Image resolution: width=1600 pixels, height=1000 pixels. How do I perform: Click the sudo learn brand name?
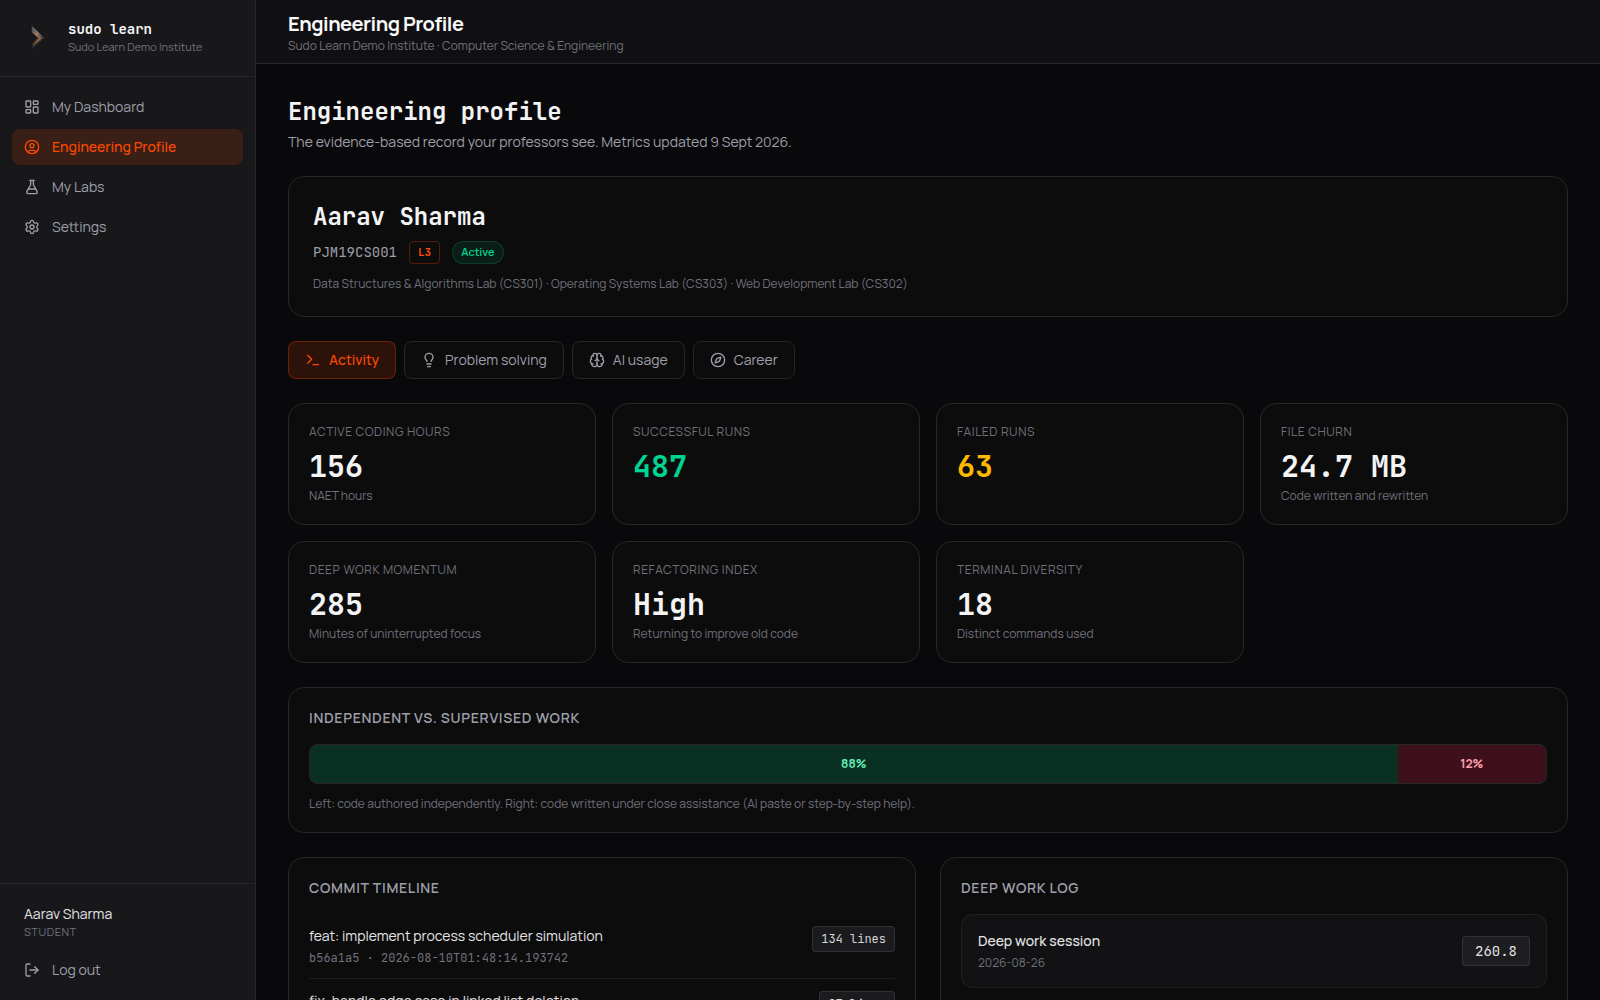pos(110,29)
